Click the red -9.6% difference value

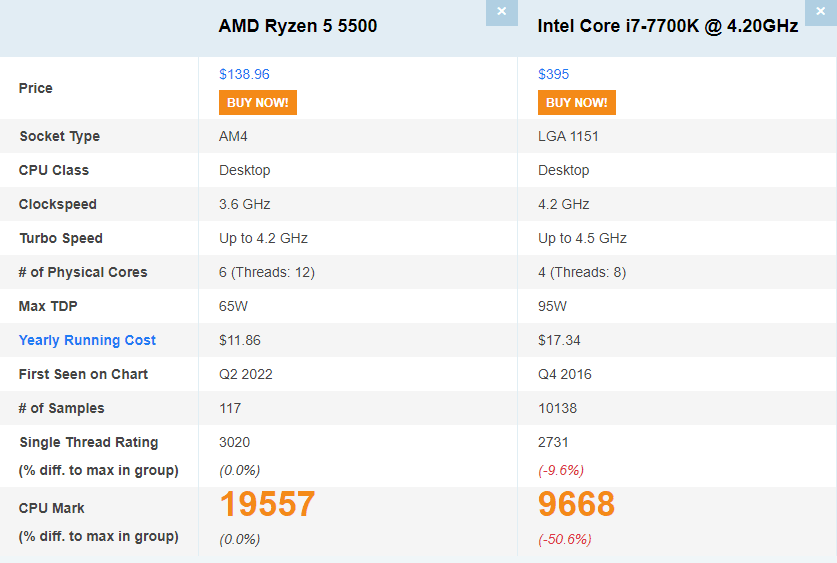click(x=561, y=470)
